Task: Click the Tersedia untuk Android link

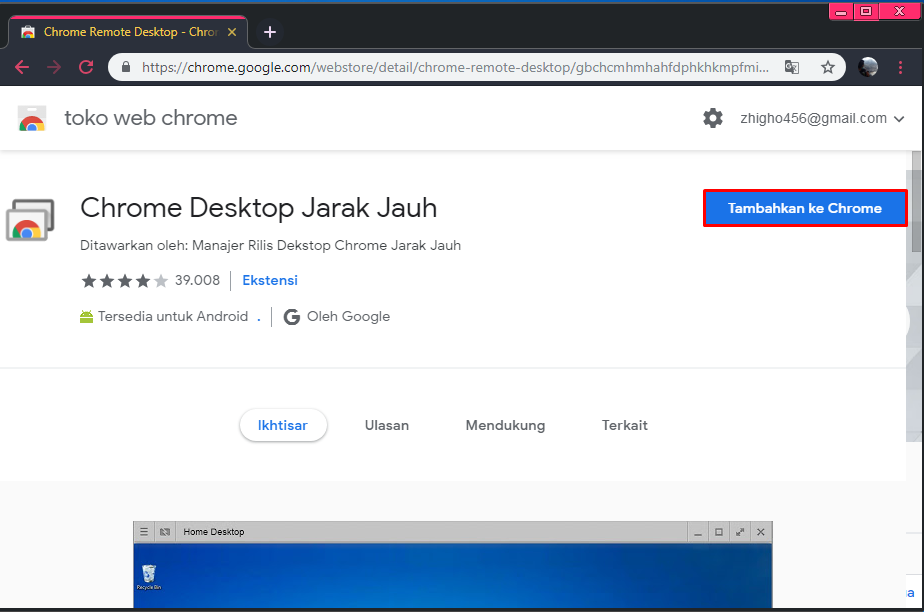Action: (173, 316)
